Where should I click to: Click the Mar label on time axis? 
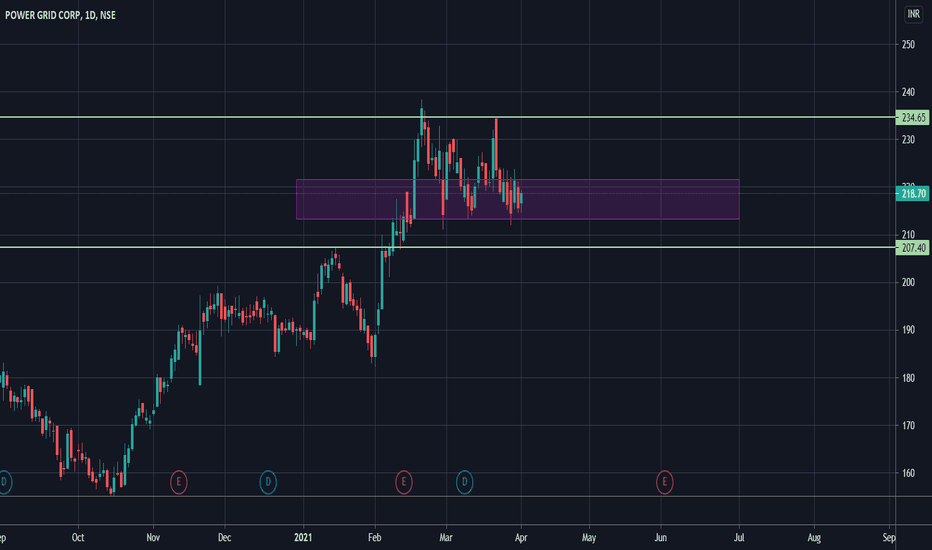pyautogui.click(x=446, y=538)
